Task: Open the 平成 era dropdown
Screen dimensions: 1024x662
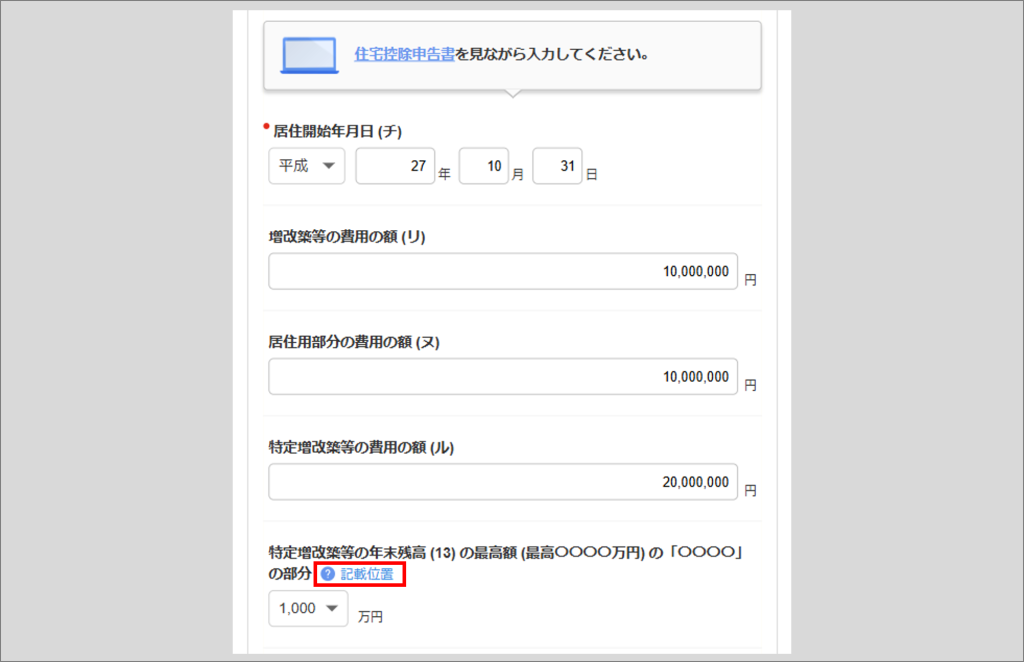Action: (x=306, y=166)
